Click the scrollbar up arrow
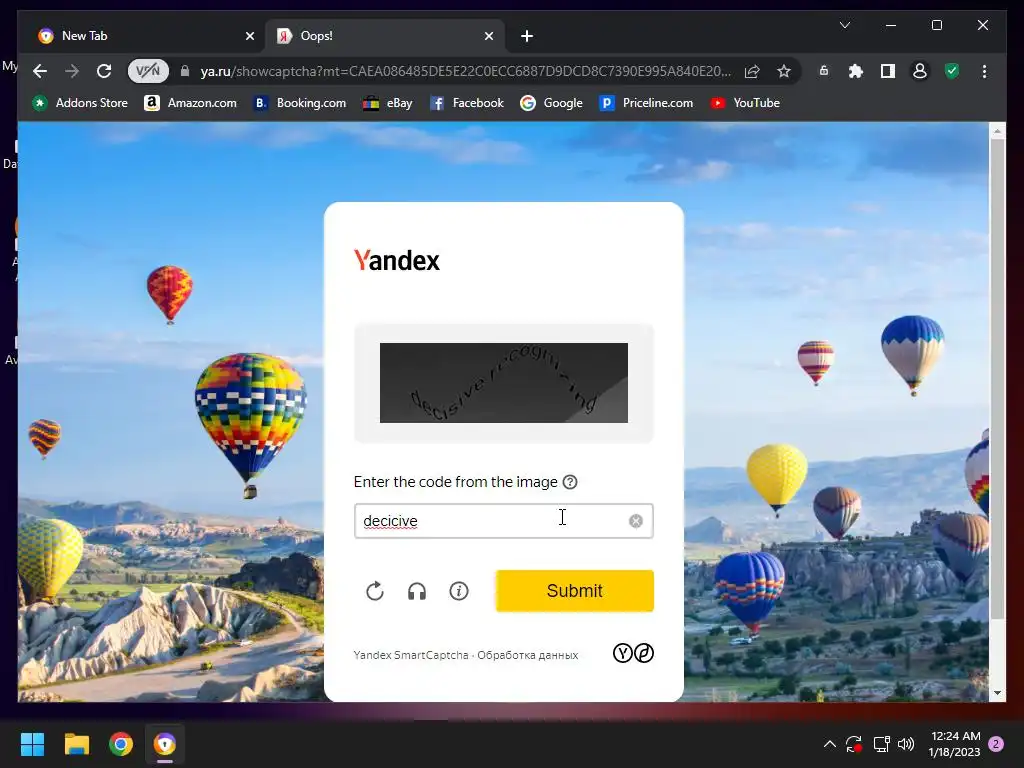The image size is (1024, 768). coord(997,131)
